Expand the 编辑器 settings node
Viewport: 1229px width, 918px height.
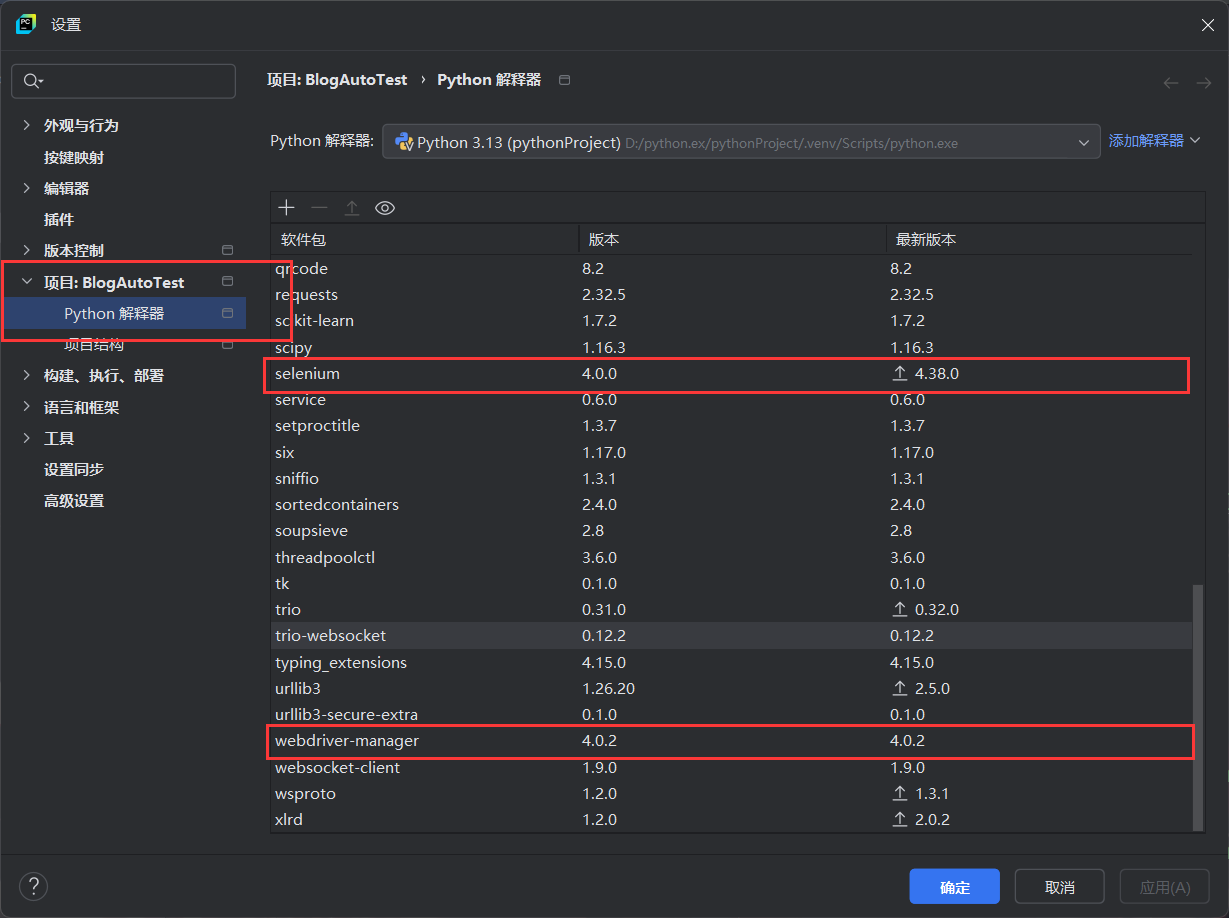[26, 188]
